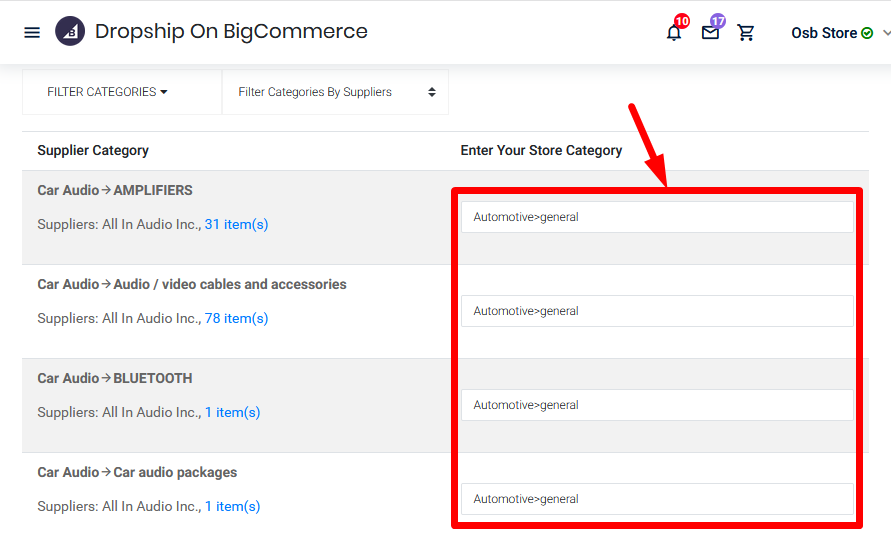This screenshot has height=539, width=891.
Task: Open the 31 item(s) link for AMPLIFIERS
Action: click(x=236, y=224)
